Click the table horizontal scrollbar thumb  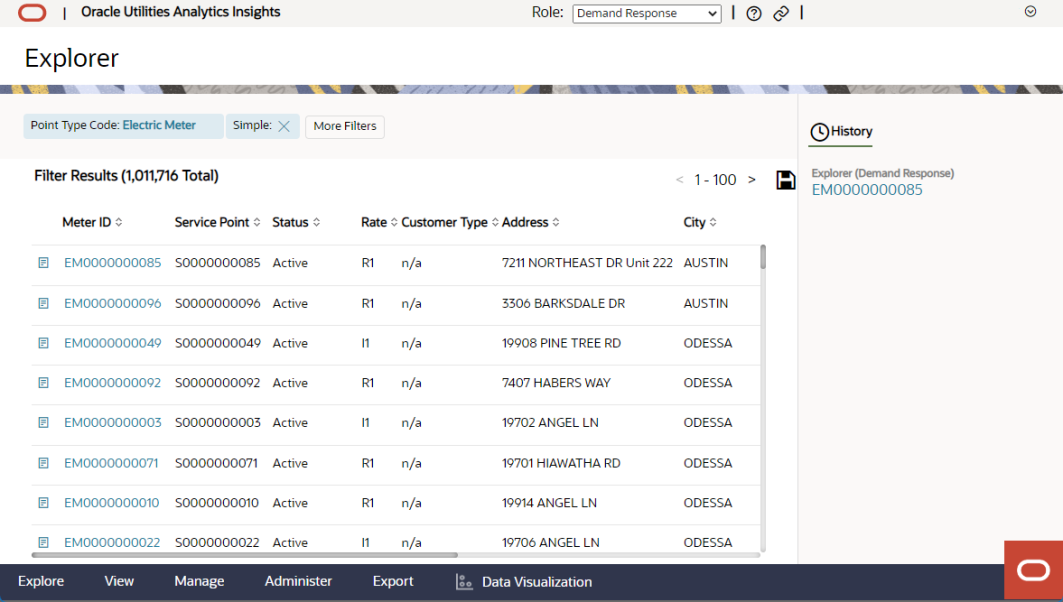point(245,555)
